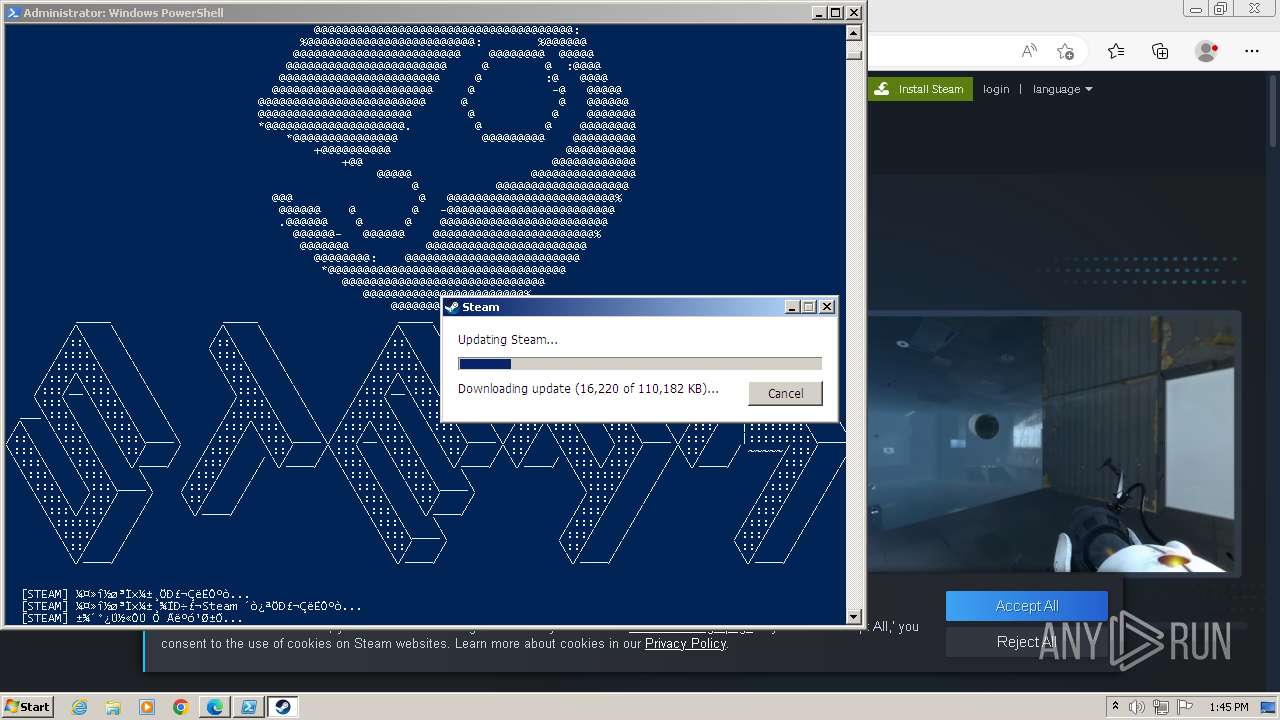This screenshot has width=1280, height=720.
Task: Open Edge Collections
Action: click(1160, 51)
